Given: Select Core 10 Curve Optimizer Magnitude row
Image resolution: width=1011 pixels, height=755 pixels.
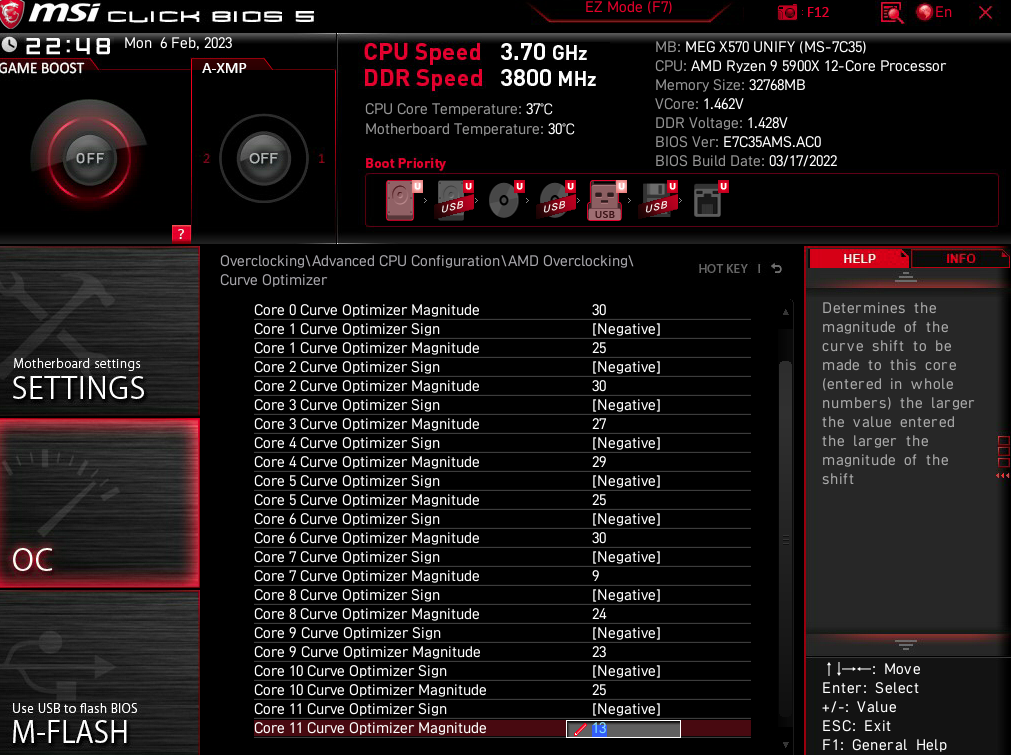Looking at the screenshot, I should point(502,691).
